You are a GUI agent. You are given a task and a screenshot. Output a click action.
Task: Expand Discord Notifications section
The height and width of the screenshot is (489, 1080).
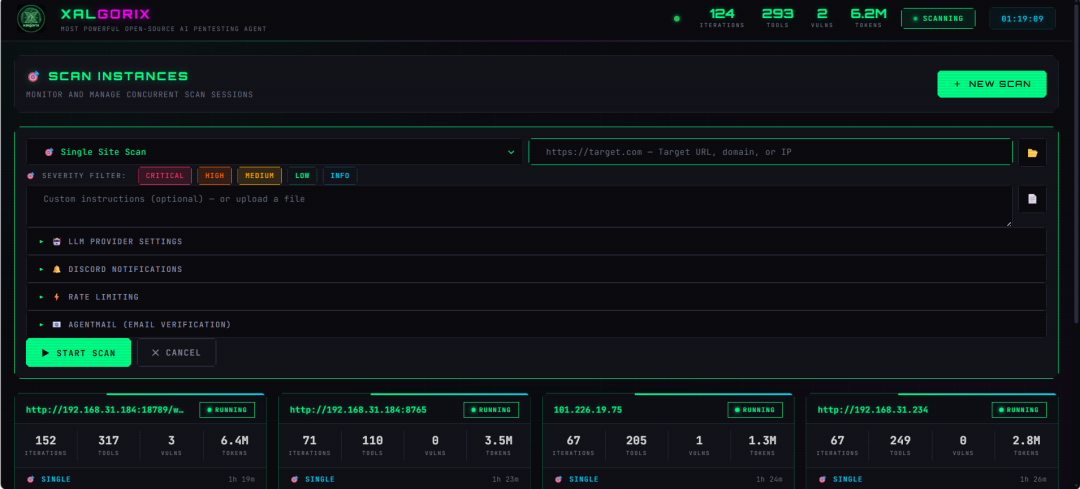point(537,269)
